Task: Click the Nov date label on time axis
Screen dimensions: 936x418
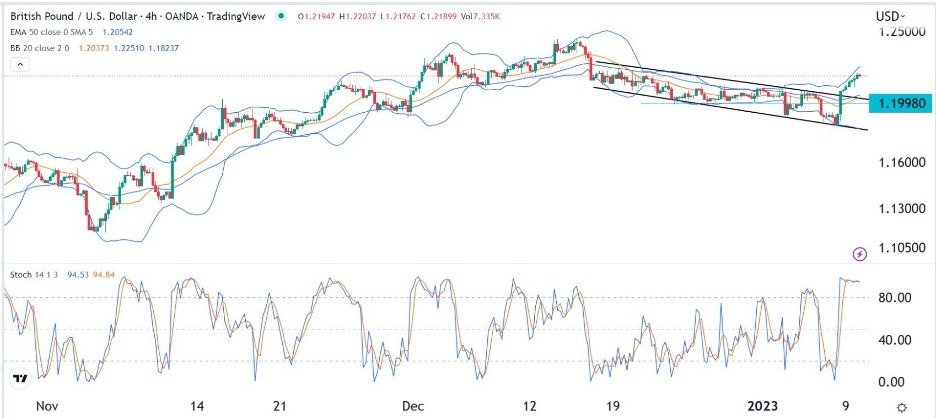Action: click(46, 406)
